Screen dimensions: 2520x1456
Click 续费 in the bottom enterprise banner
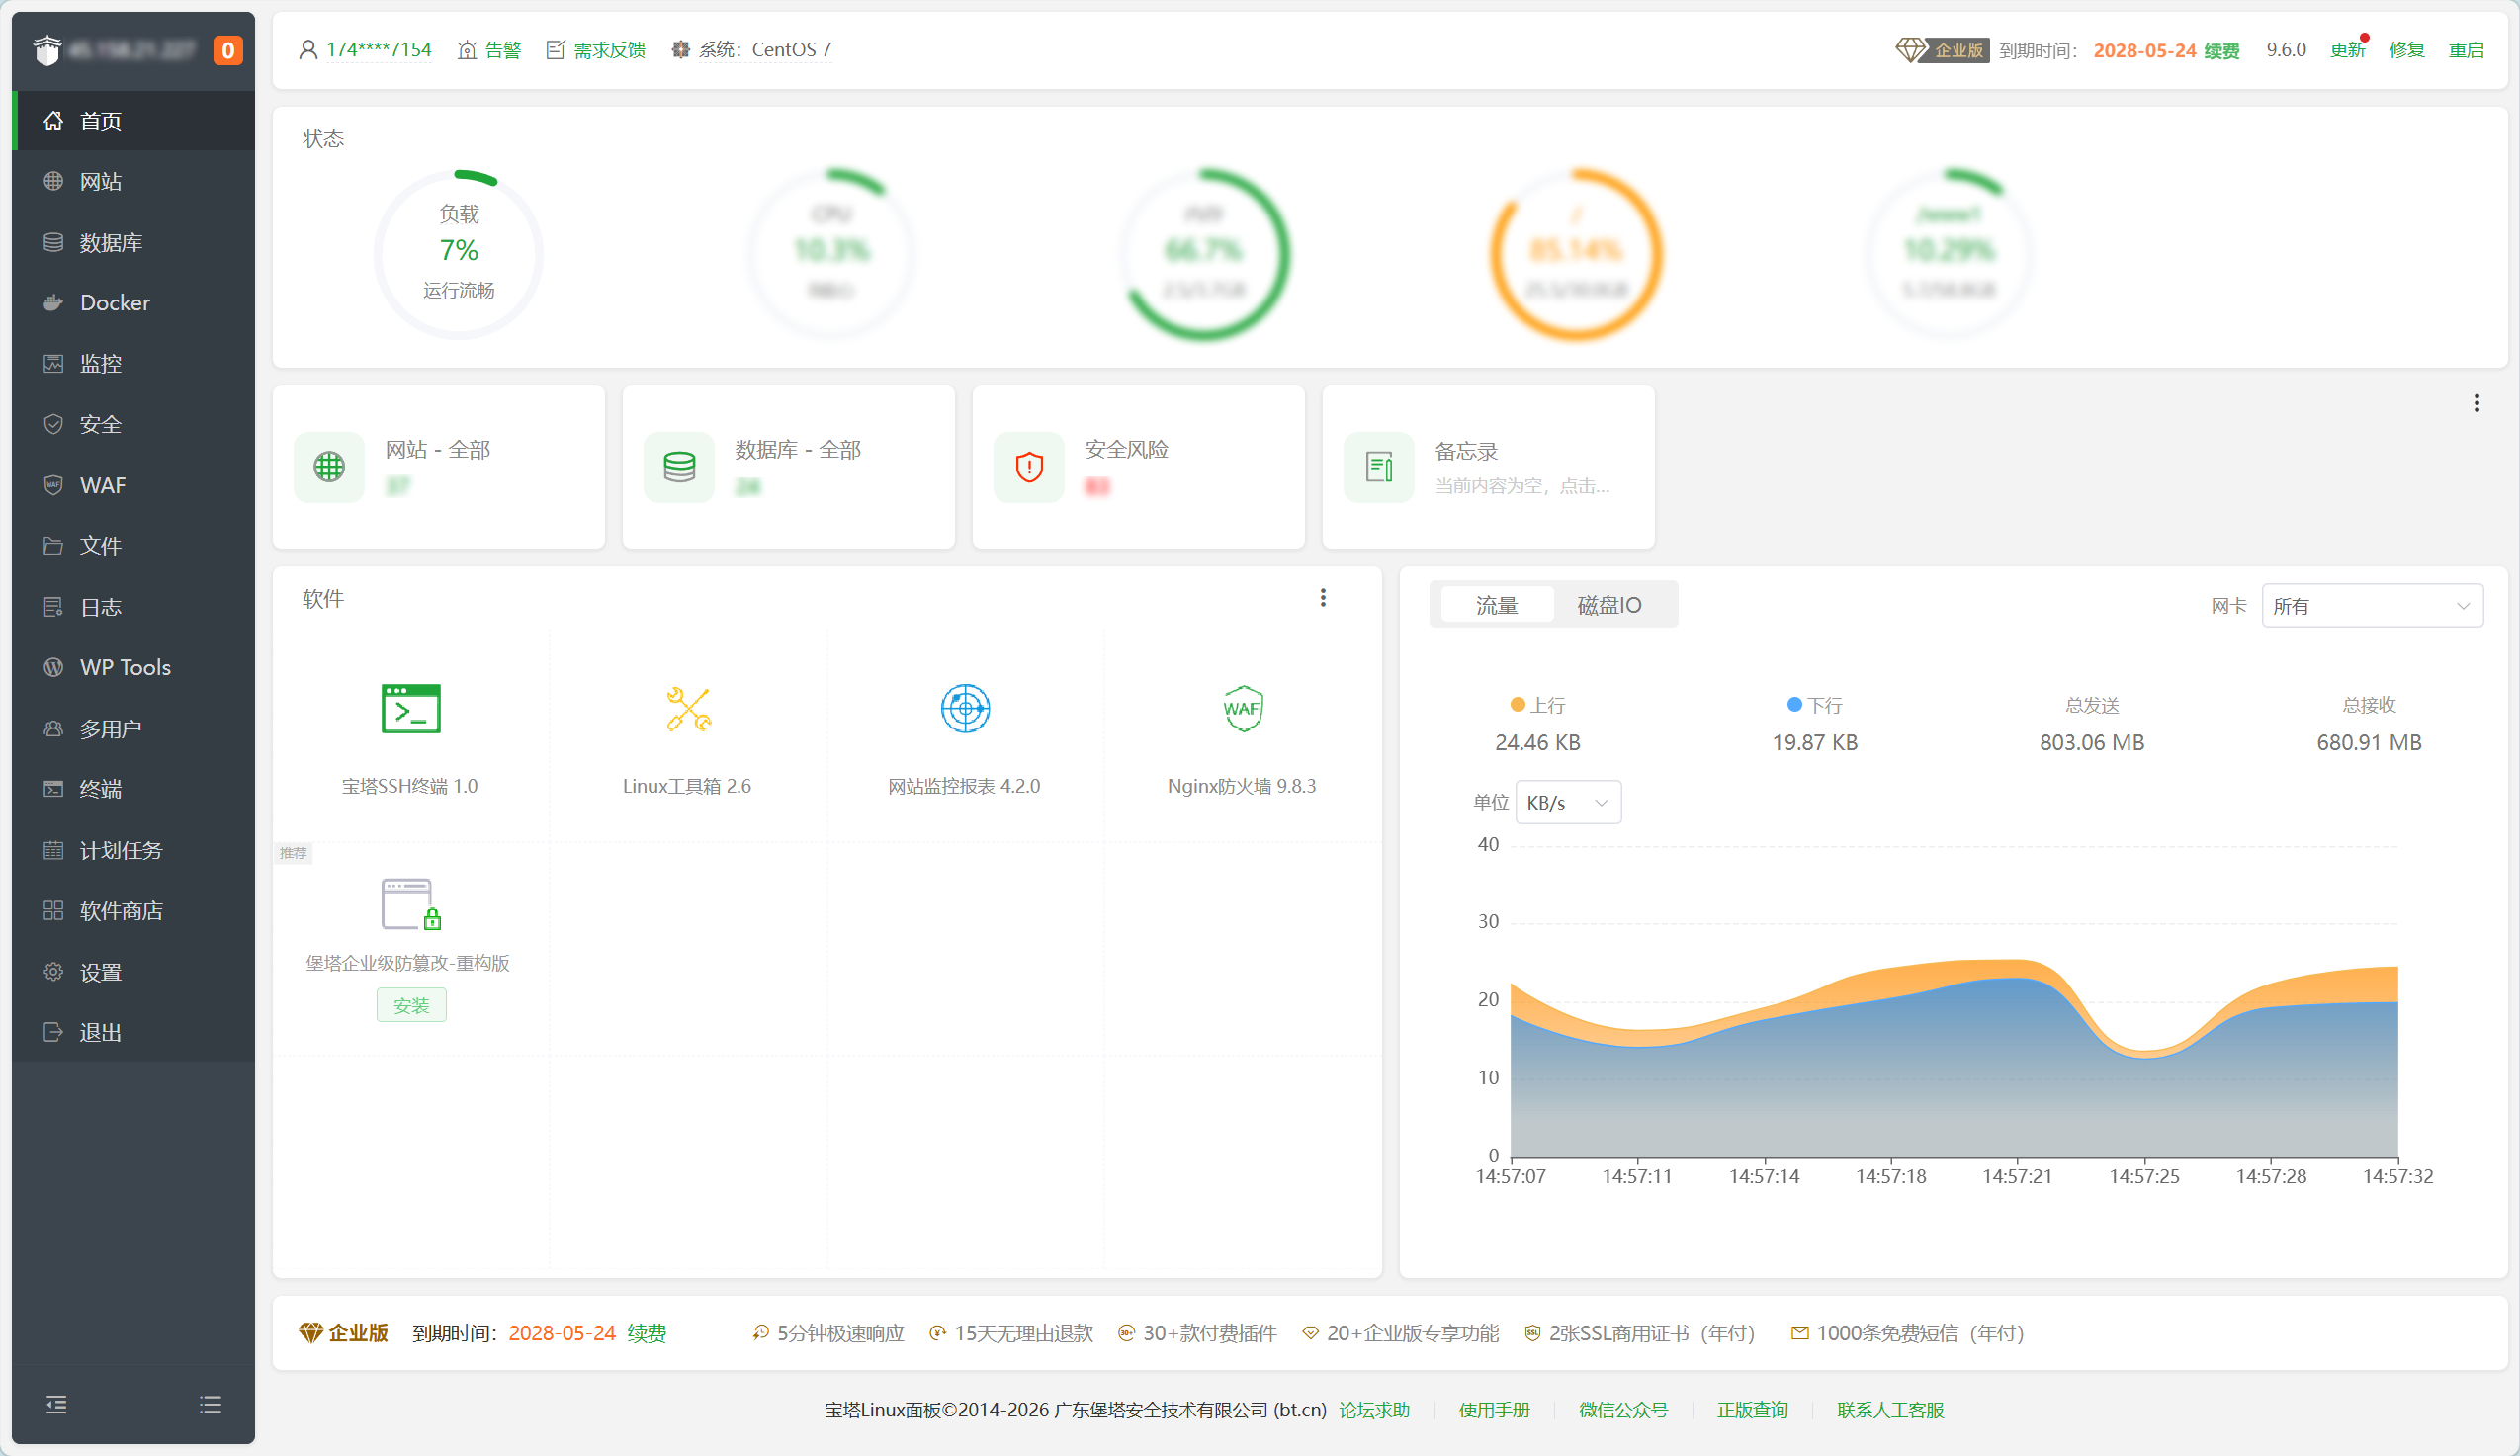[x=647, y=1333]
